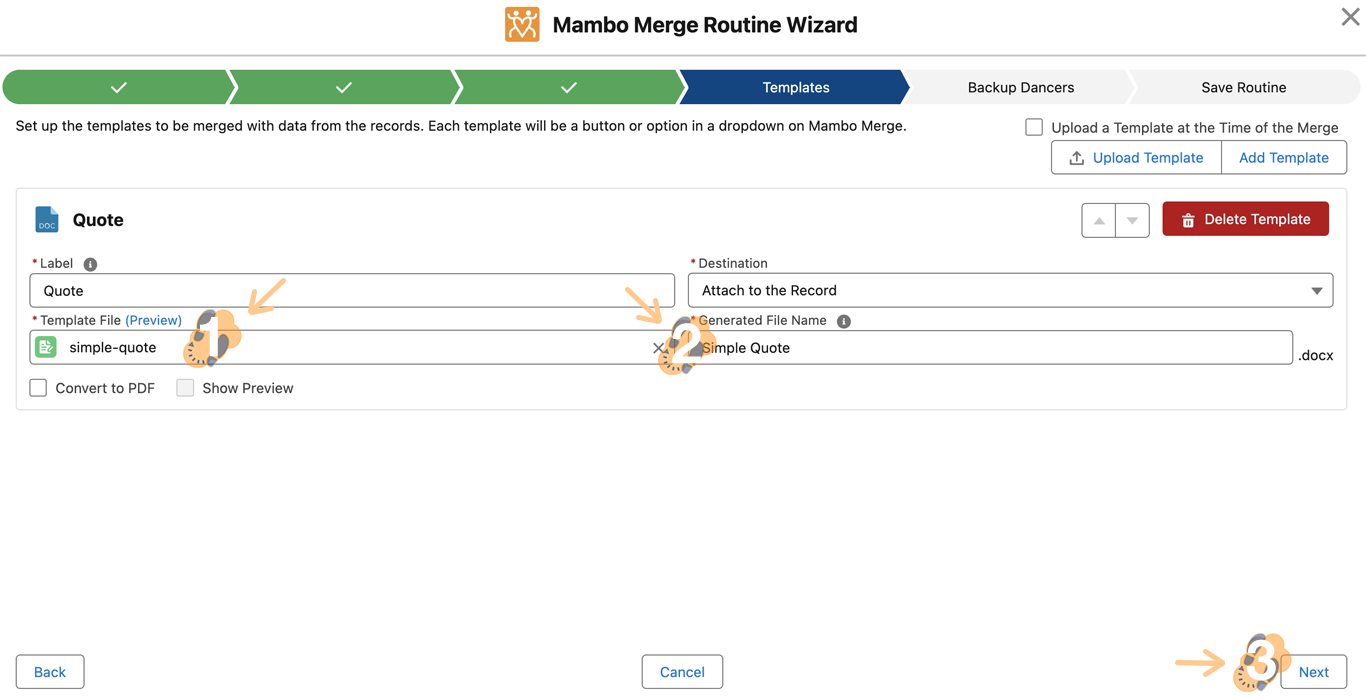Click the Label info icon

(x=90, y=264)
